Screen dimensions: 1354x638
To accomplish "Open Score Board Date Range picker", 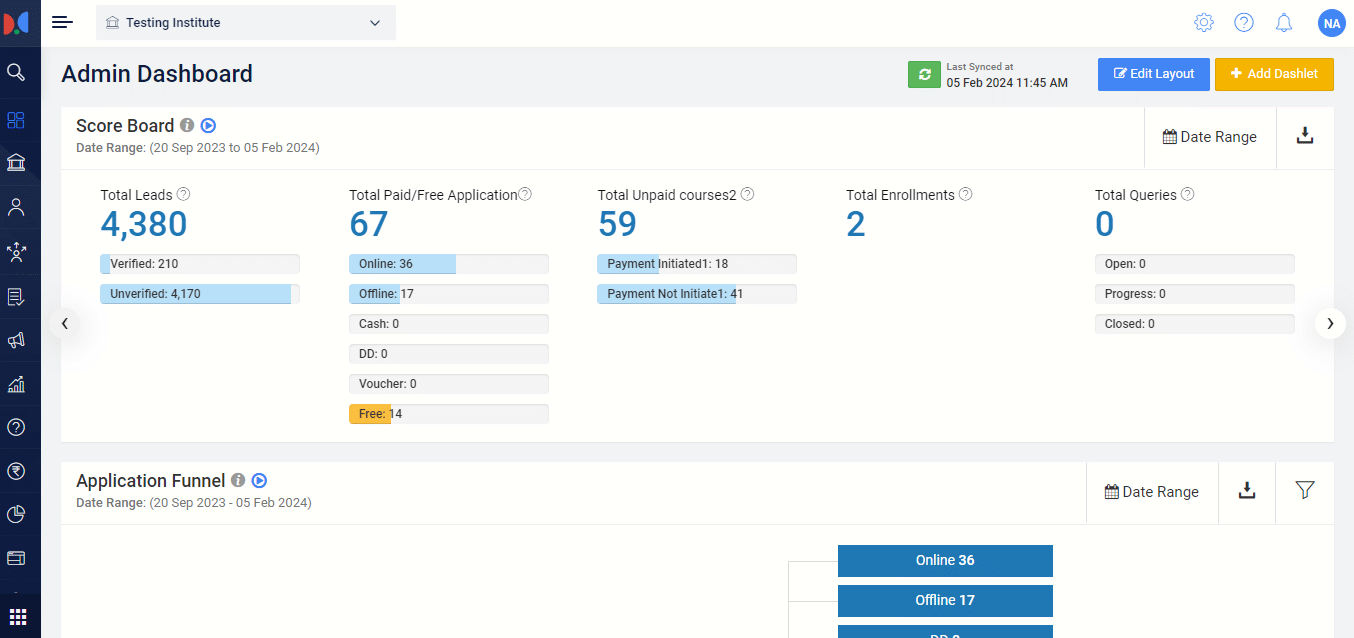I will (x=1209, y=137).
